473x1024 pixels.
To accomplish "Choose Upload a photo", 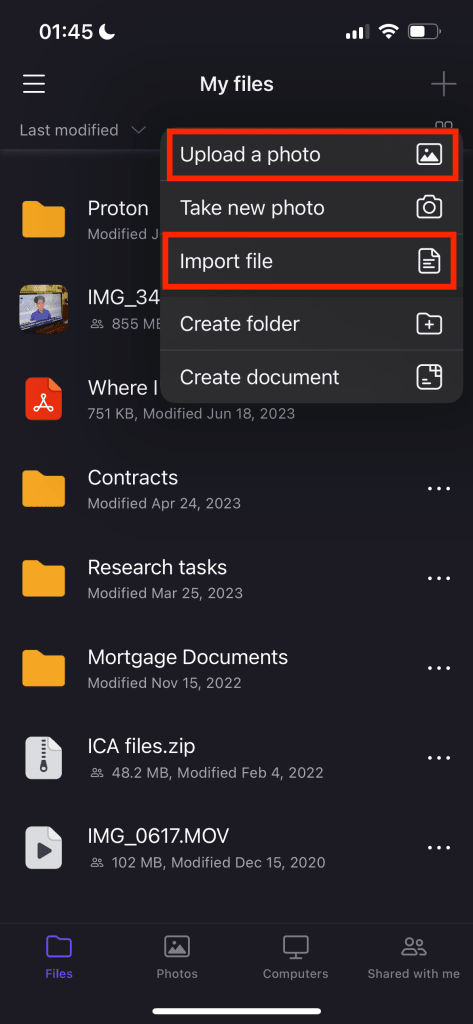I will click(312, 155).
